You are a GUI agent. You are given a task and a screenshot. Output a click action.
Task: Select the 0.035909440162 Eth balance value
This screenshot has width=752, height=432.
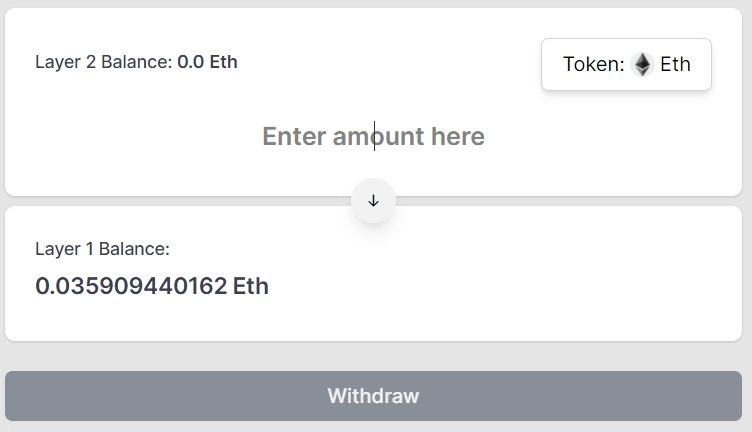pos(152,287)
